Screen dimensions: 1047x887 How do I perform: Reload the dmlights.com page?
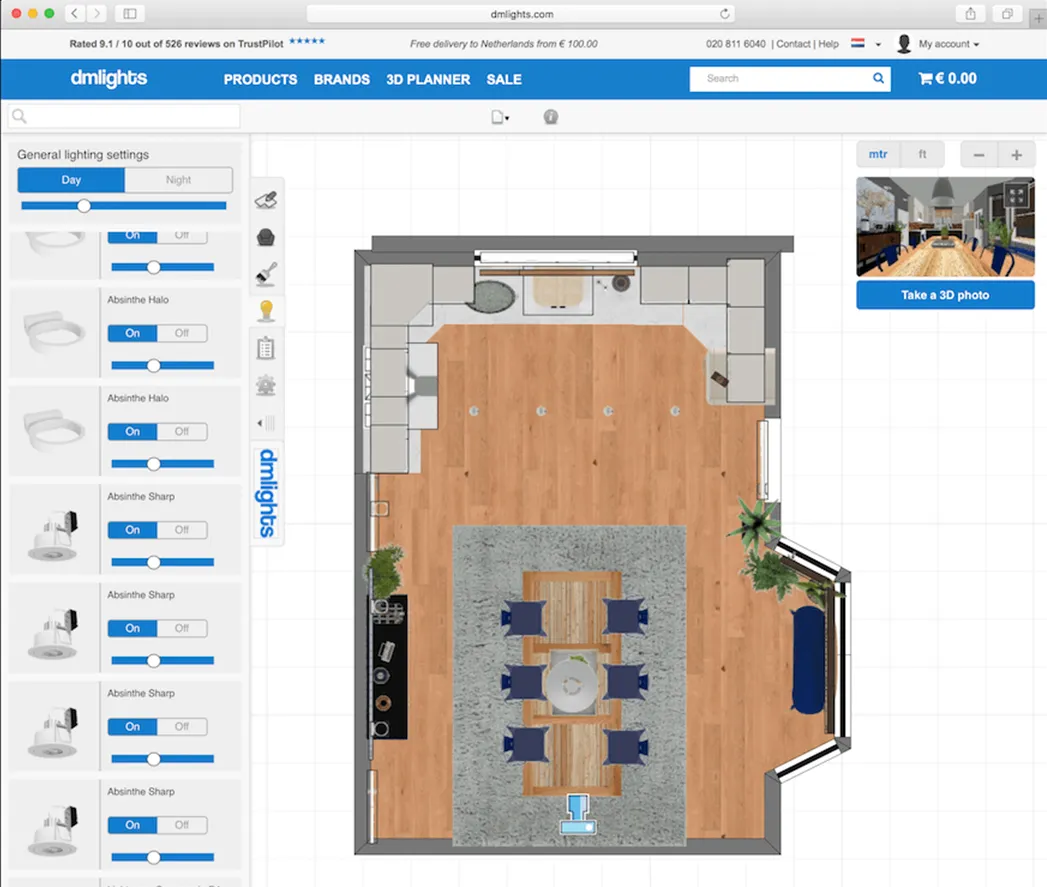click(x=724, y=14)
